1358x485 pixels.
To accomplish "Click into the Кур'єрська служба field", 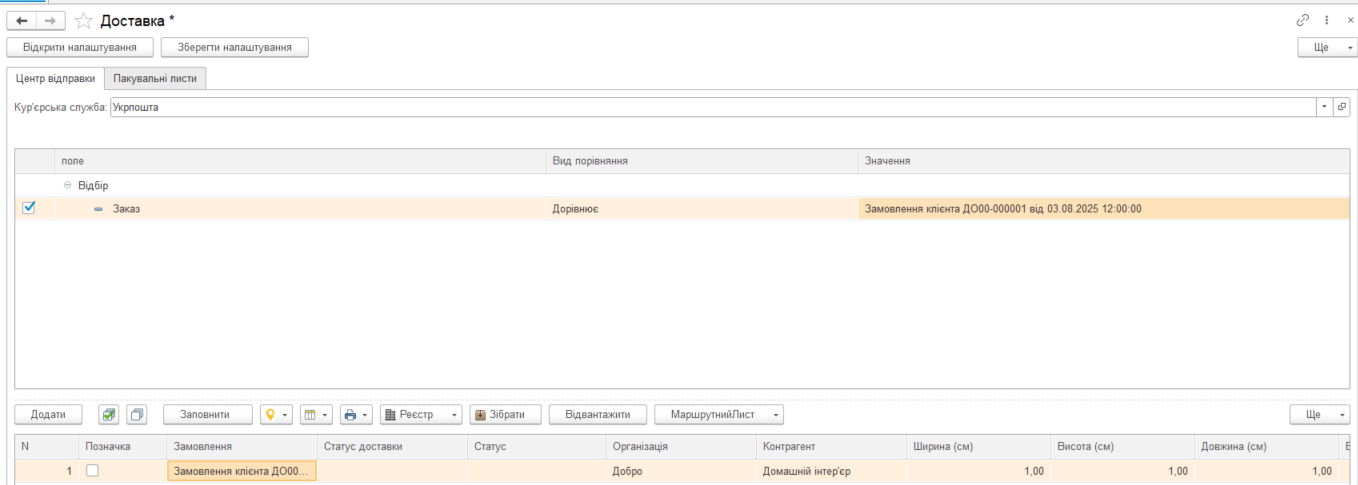I will coord(713,107).
